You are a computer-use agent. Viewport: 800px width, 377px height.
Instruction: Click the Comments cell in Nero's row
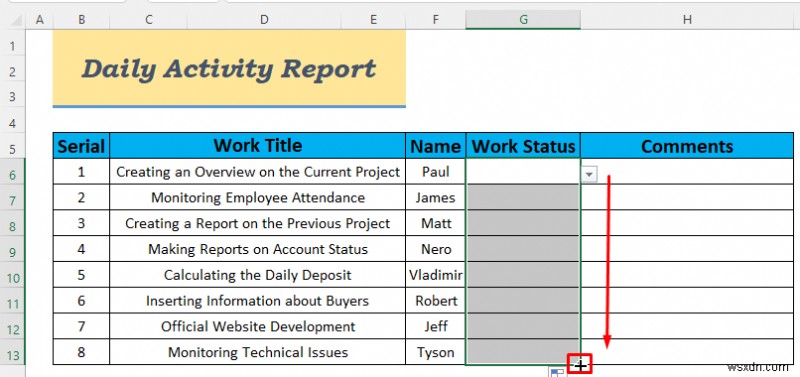[687, 249]
